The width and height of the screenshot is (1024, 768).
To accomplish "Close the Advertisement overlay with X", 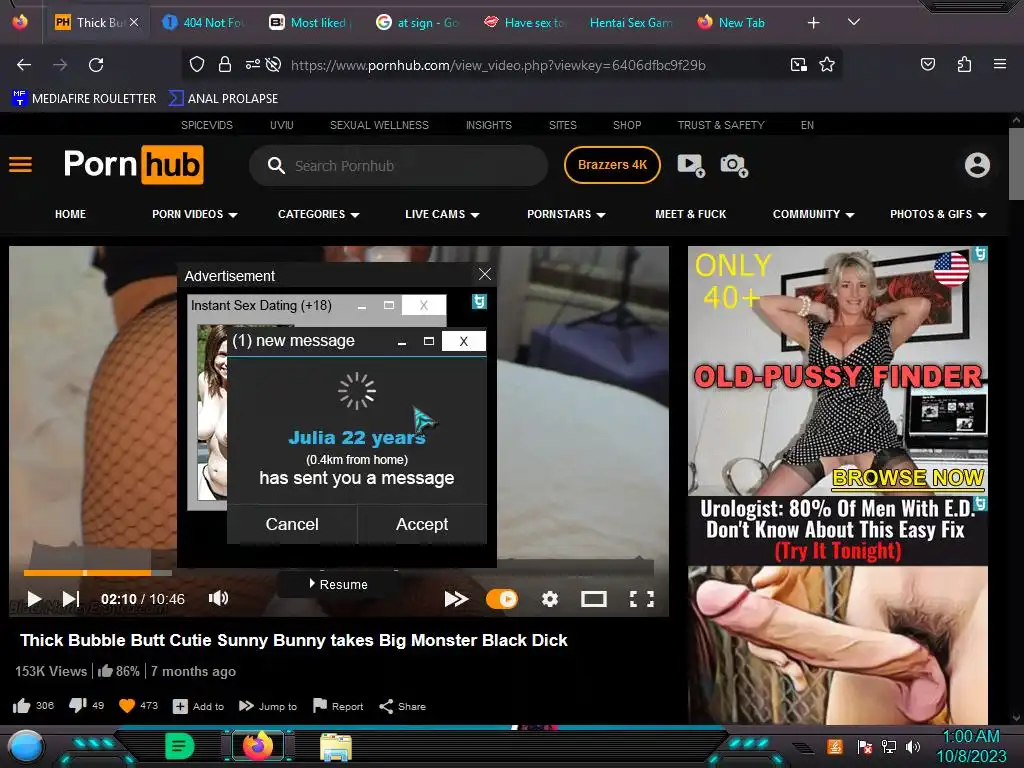I will pyautogui.click(x=485, y=274).
